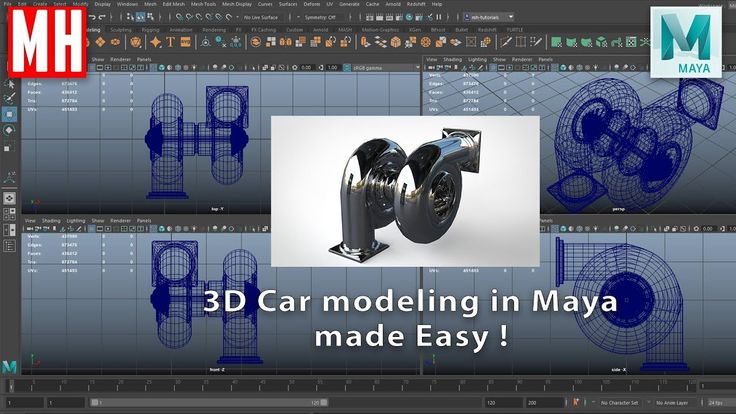Open Panels menu of the top-left viewport
This screenshot has height=414, width=736.
click(144, 60)
